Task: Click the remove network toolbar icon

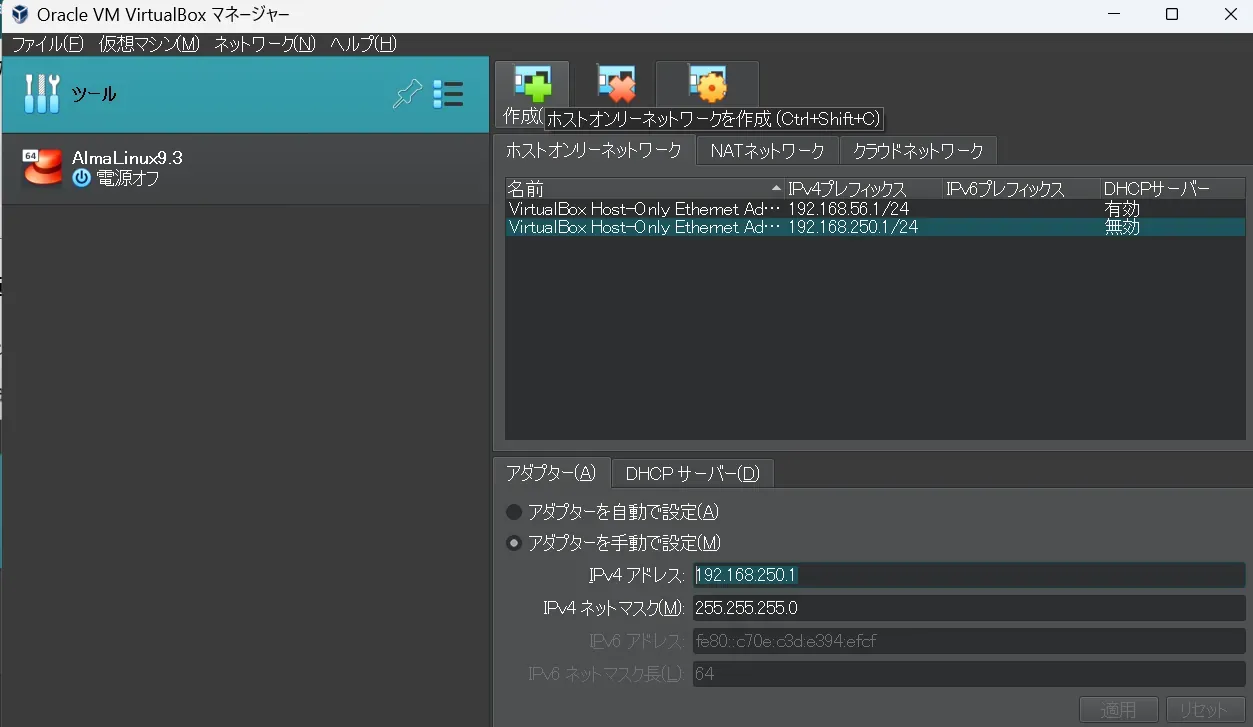Action: point(616,85)
